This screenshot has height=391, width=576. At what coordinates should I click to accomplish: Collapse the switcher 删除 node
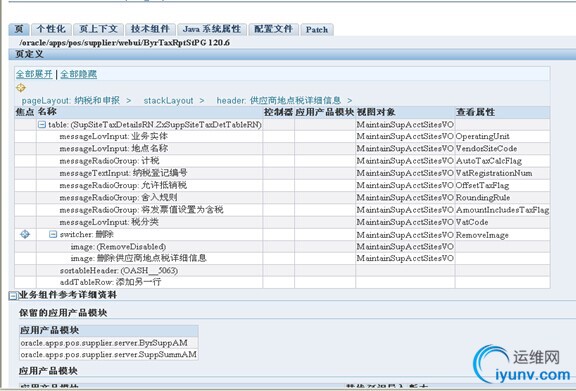click(x=53, y=234)
